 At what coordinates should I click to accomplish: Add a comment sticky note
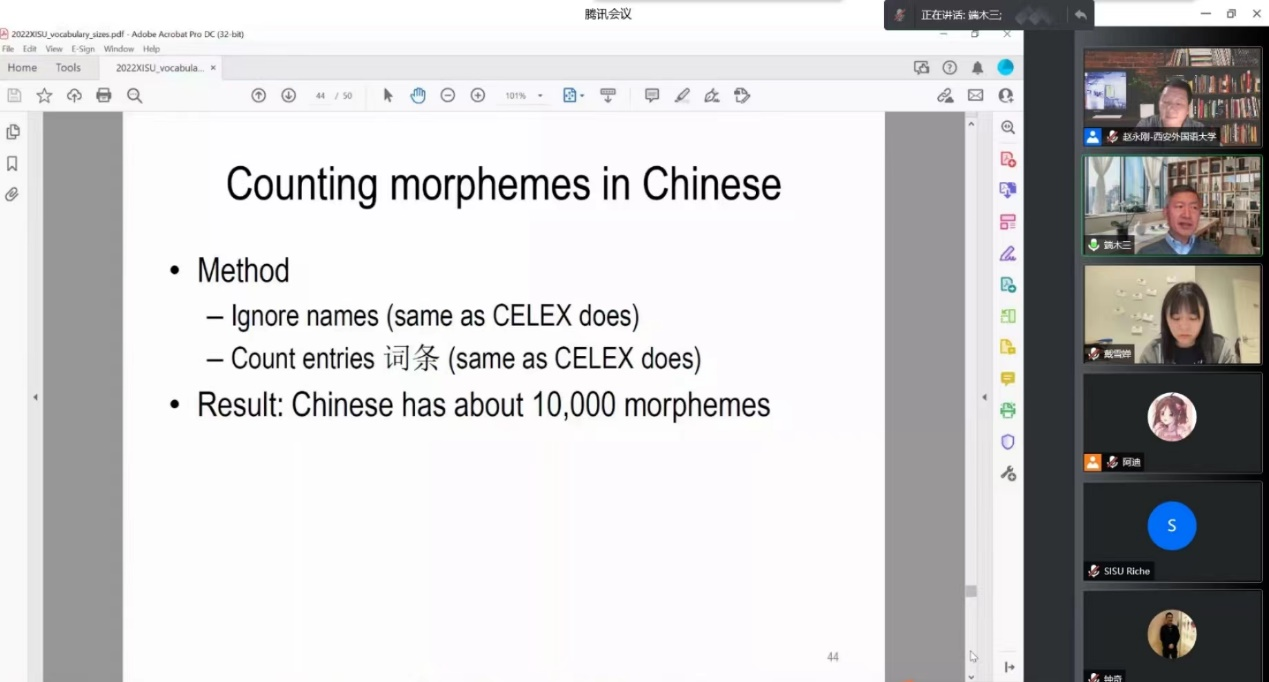652,96
